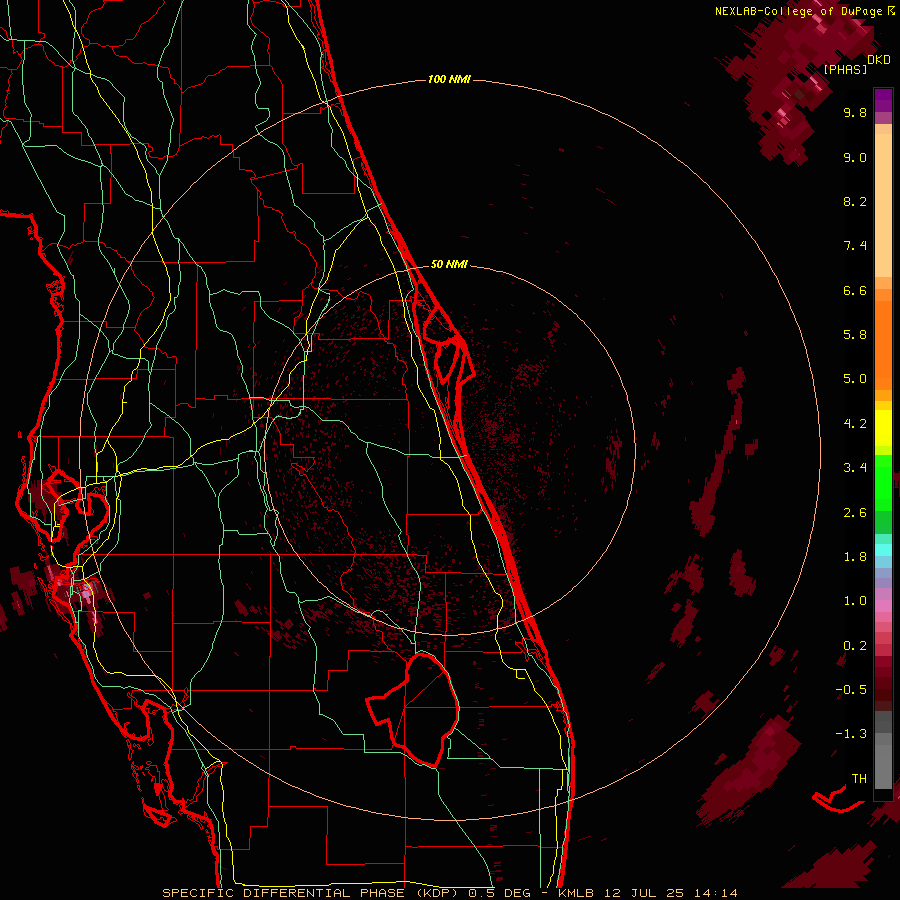The image size is (900, 900).
Task: Click the (KDP) abbreviation in the caption
Action: (x=437, y=893)
